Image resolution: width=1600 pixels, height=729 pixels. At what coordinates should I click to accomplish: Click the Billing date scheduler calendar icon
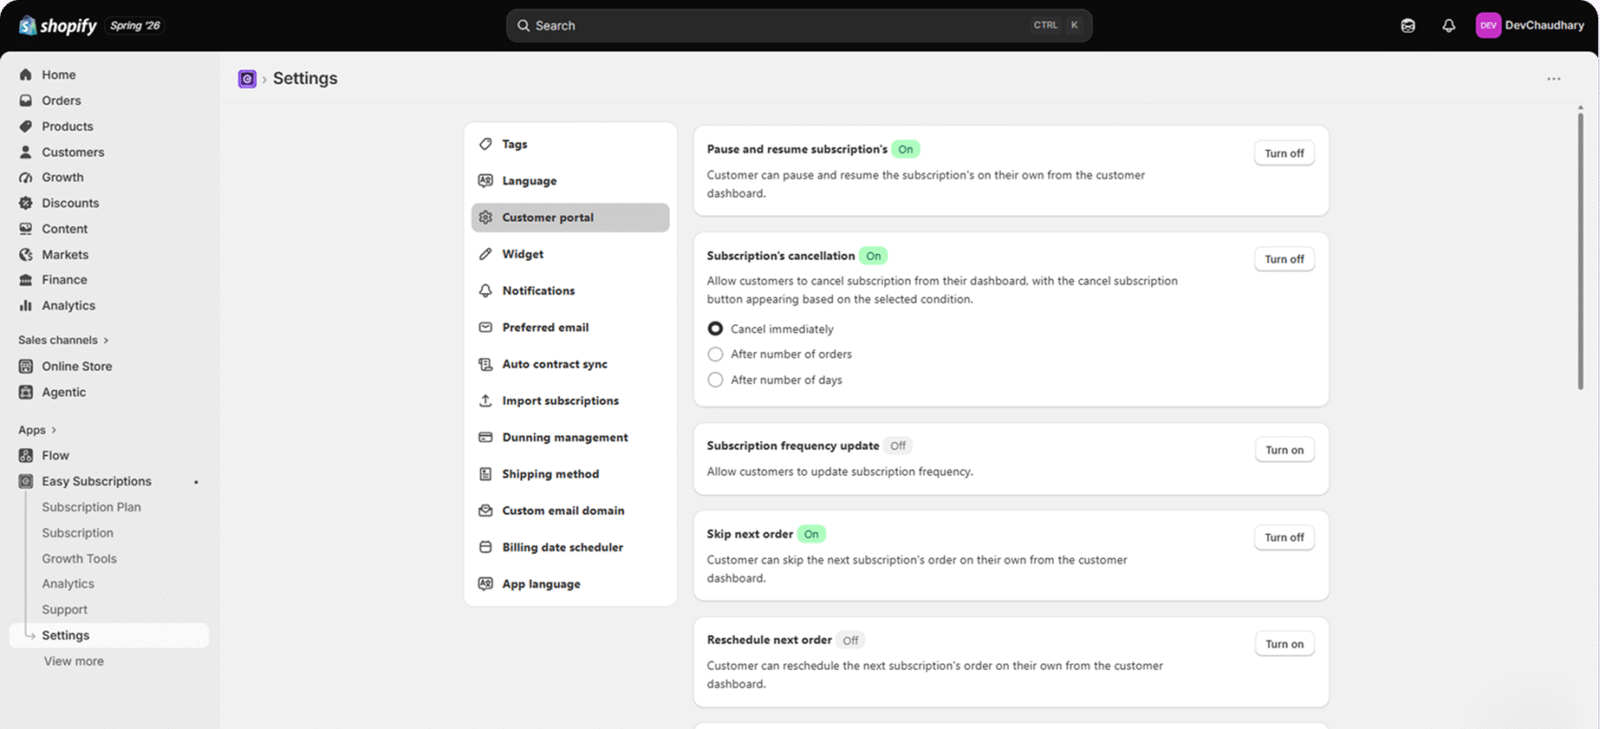pyautogui.click(x=485, y=547)
